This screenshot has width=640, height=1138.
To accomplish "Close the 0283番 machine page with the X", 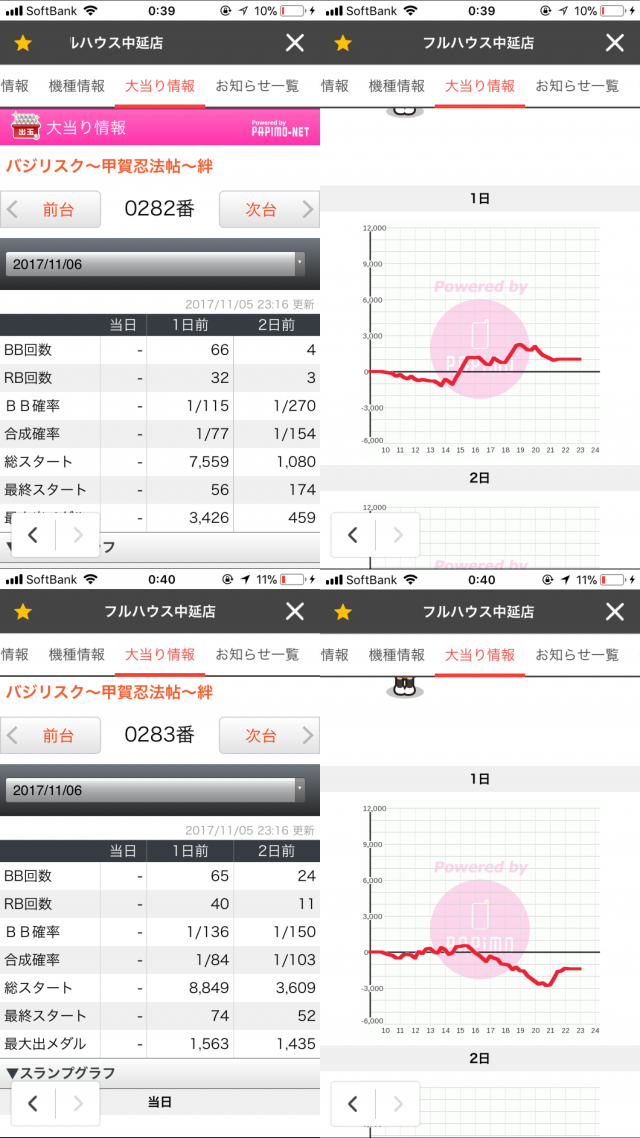I will tap(295, 611).
